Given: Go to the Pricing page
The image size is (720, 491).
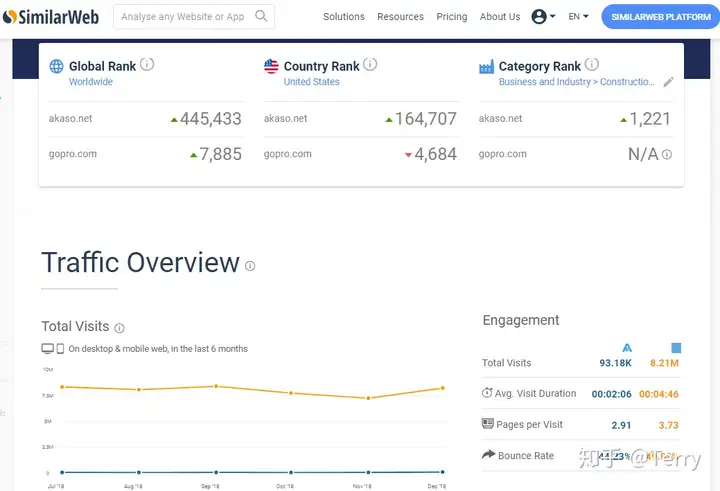Looking at the screenshot, I should point(451,17).
